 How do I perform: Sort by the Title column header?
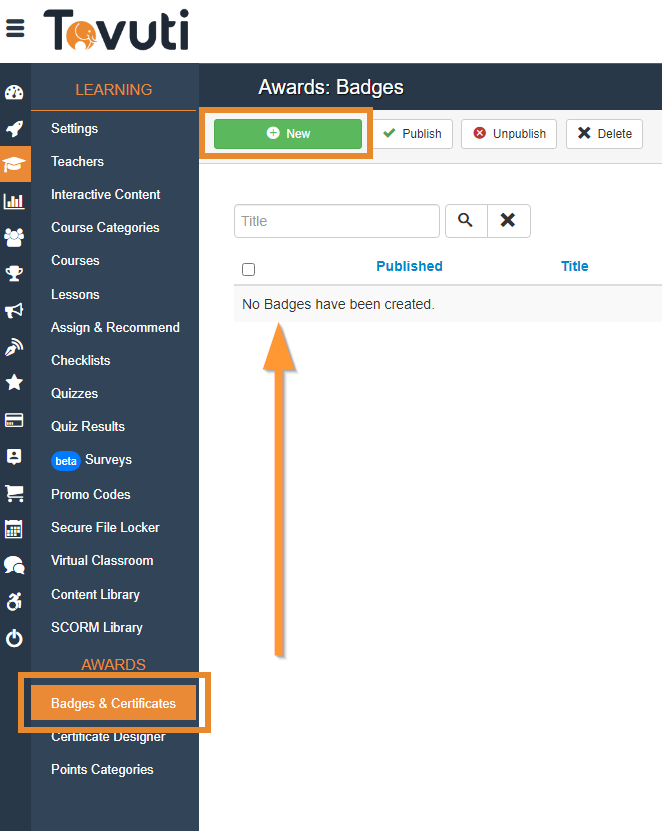click(574, 266)
